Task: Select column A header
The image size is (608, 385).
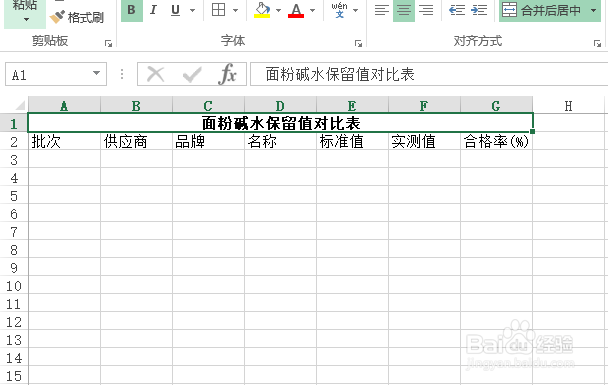Action: pyautogui.click(x=64, y=105)
